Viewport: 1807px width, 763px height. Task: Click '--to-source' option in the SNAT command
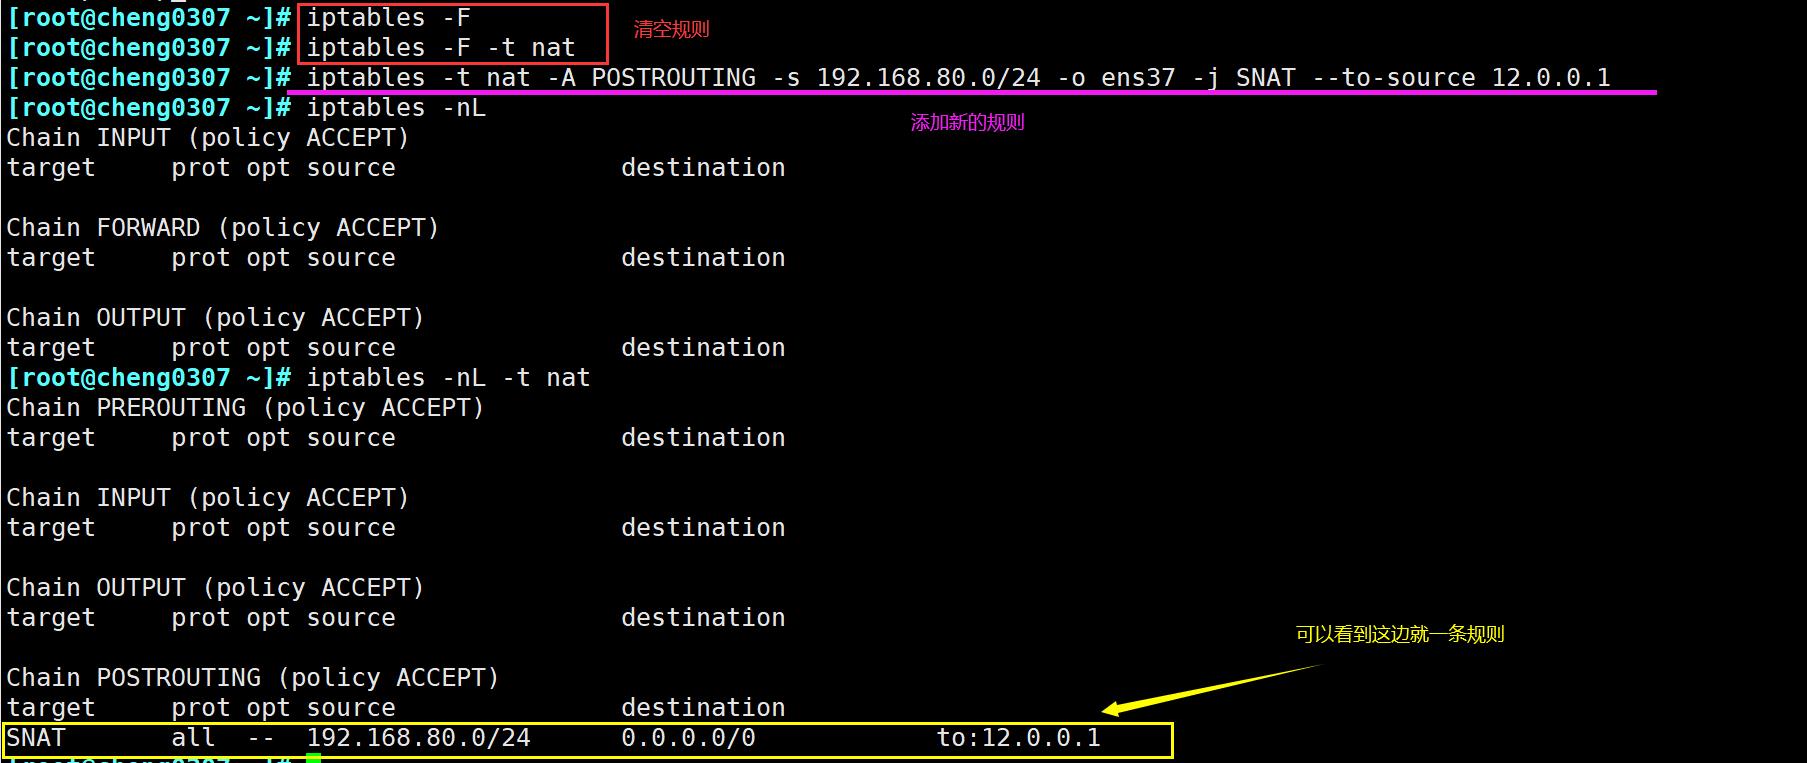[x=1393, y=78]
